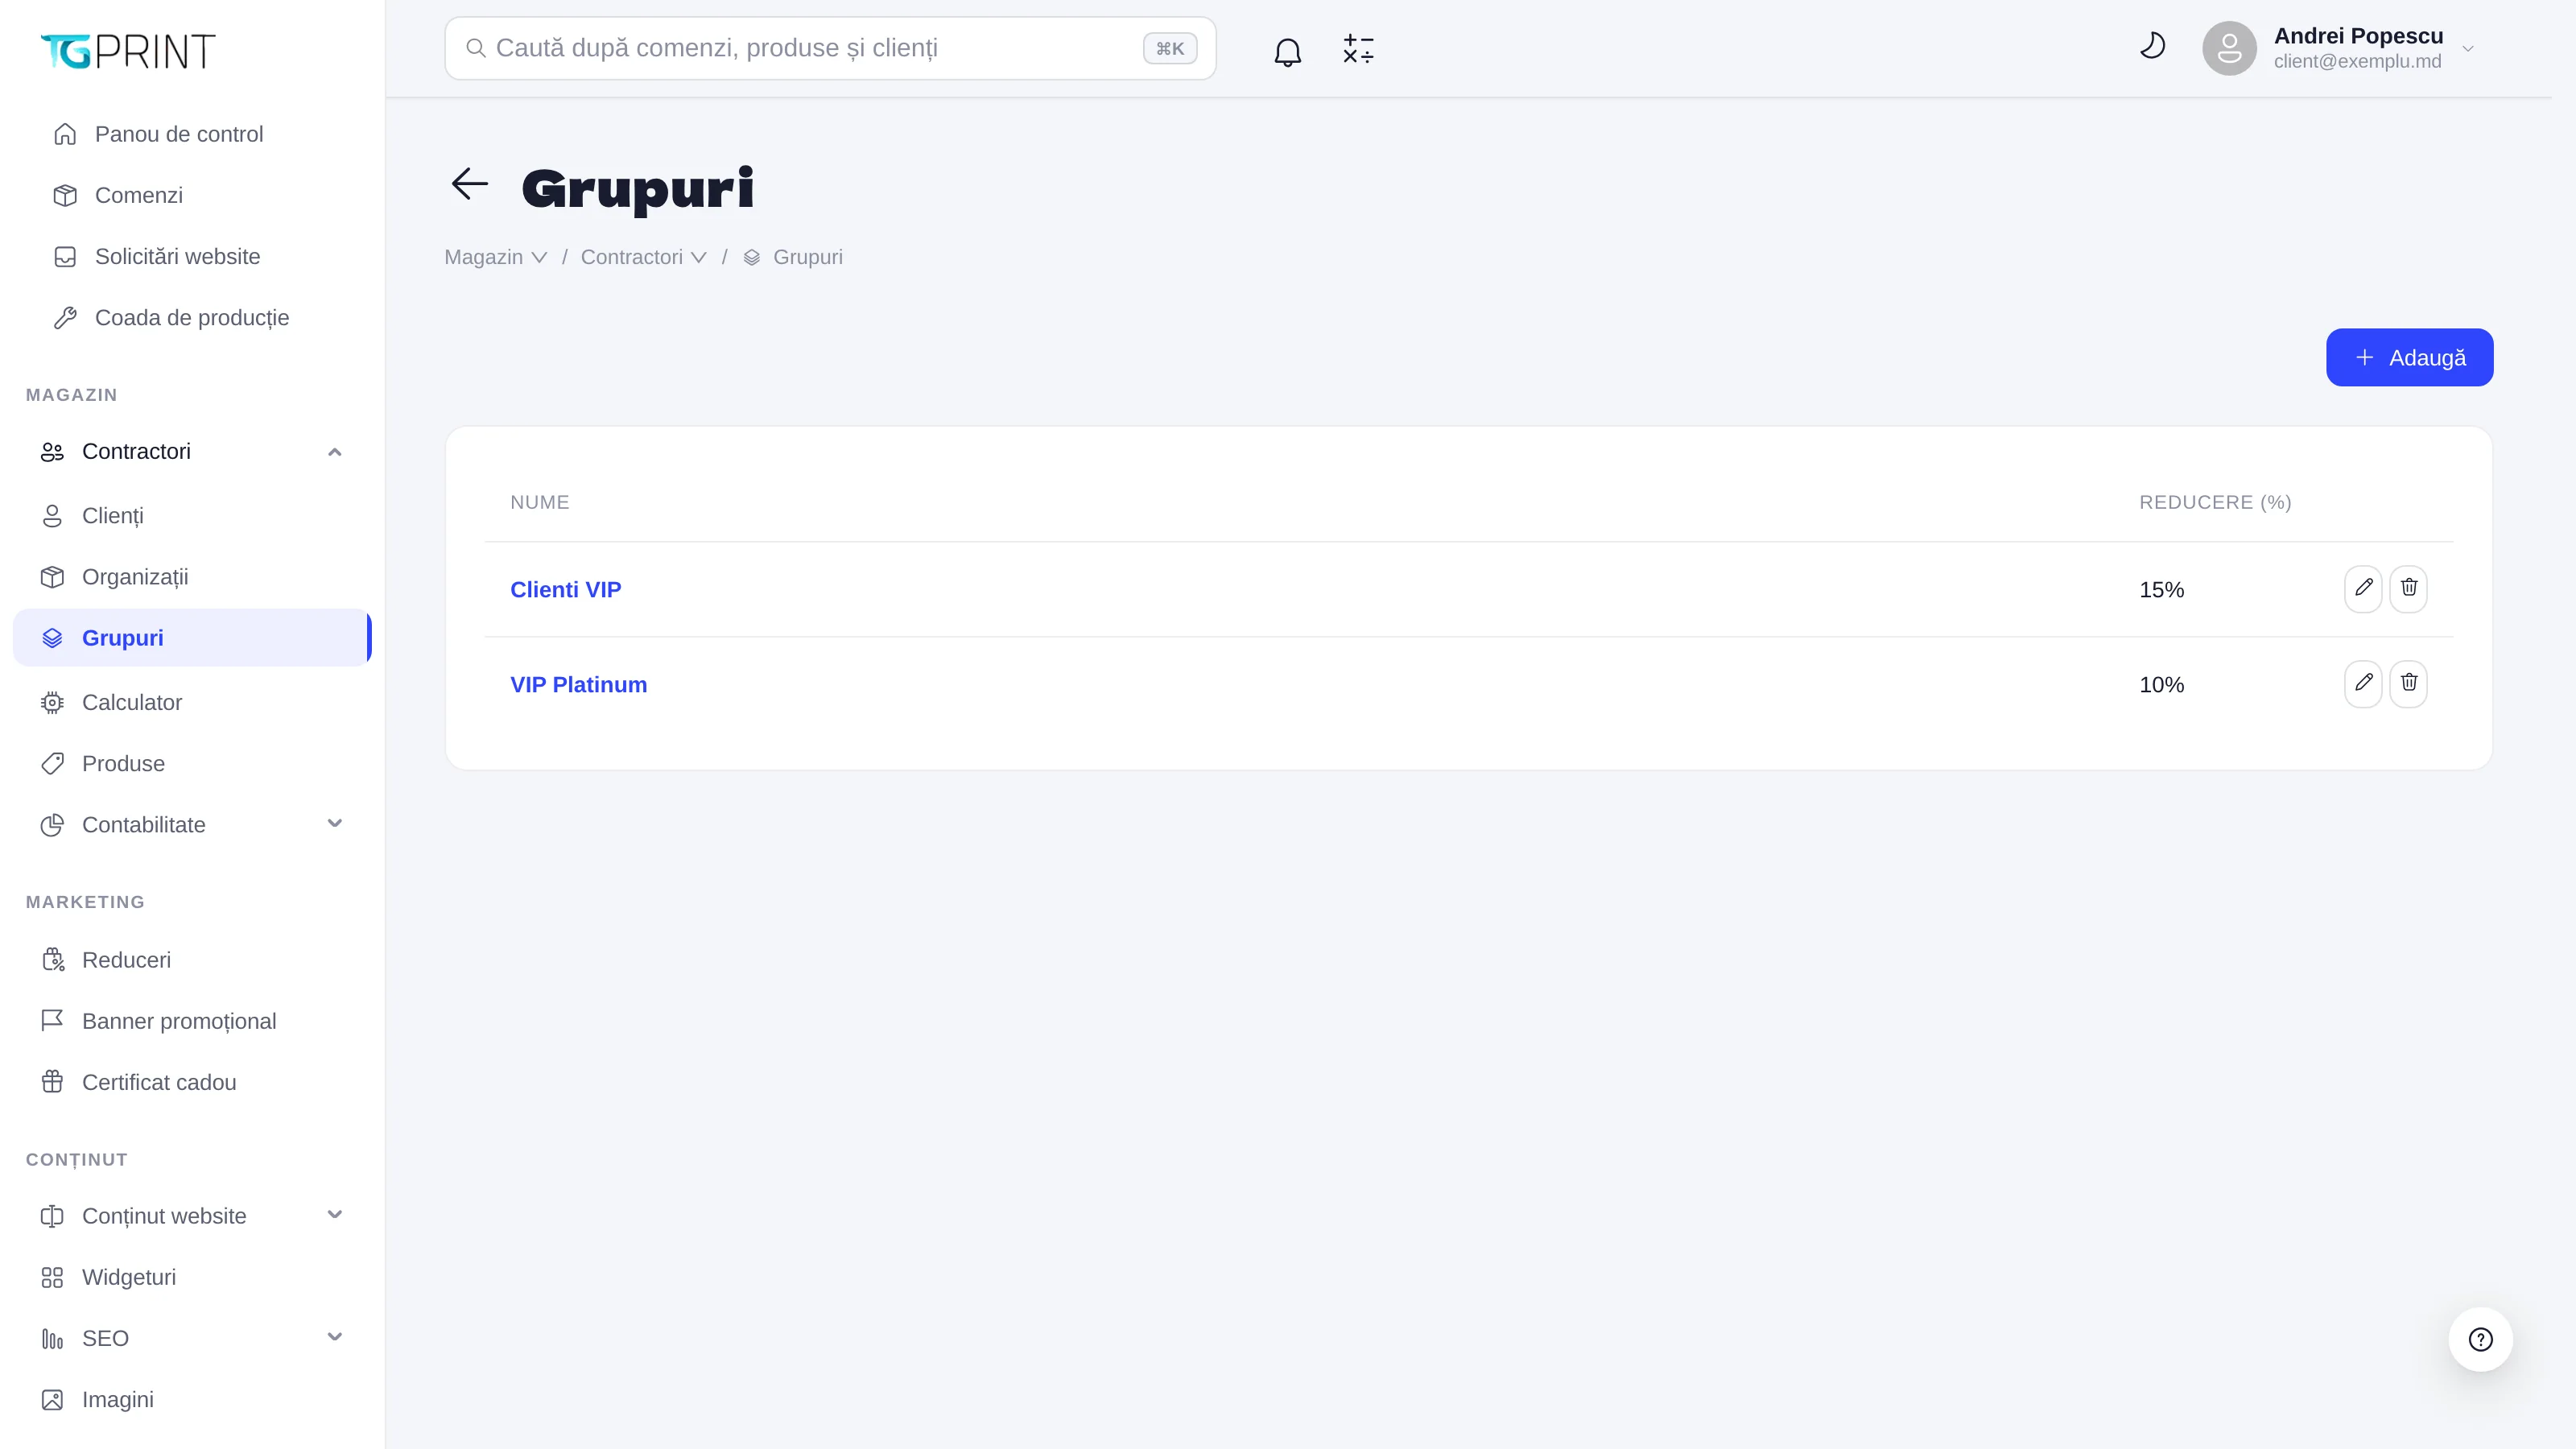The width and height of the screenshot is (2576, 1449).
Task: Open the calculator operations icon in header
Action: point(1358,50)
